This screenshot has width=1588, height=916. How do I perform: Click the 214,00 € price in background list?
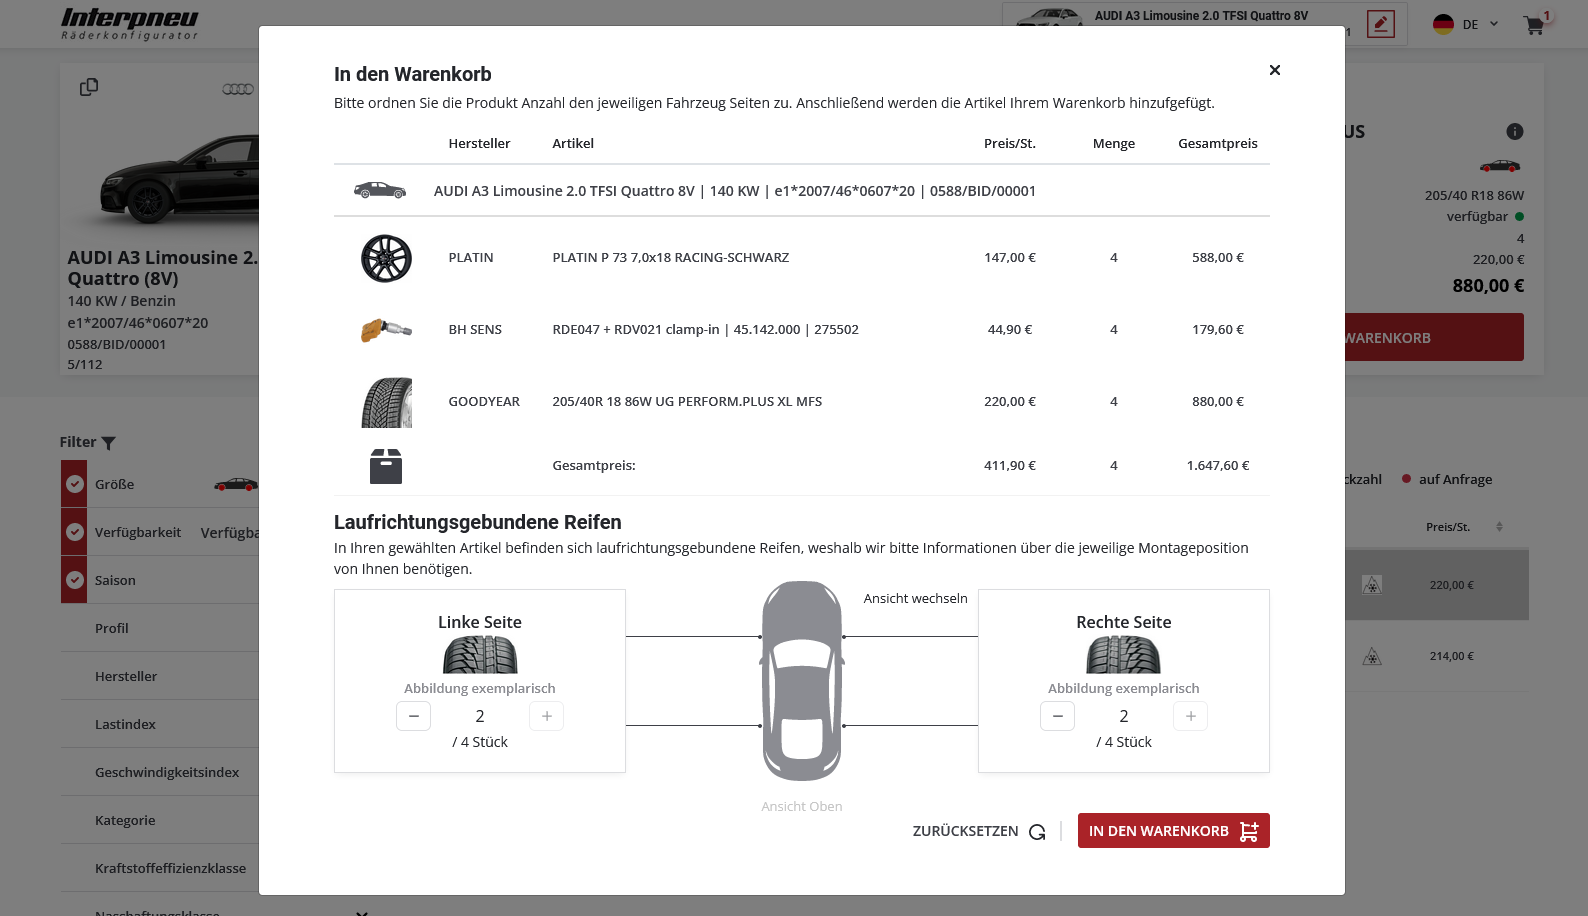click(1452, 656)
